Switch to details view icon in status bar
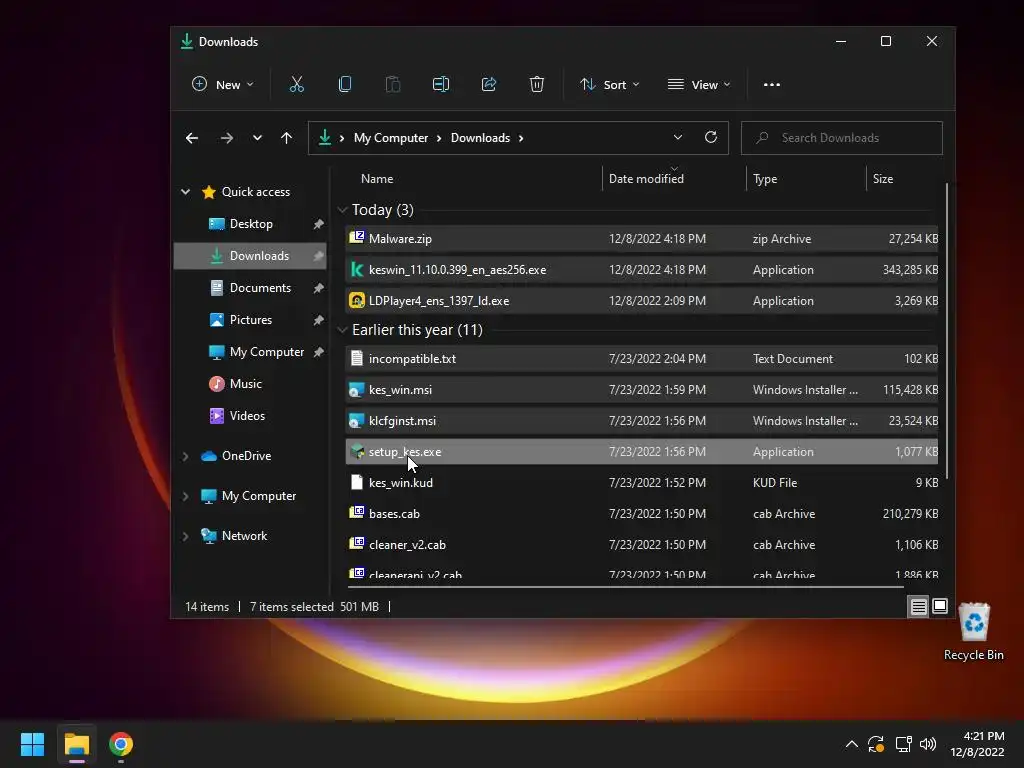 [x=918, y=607]
